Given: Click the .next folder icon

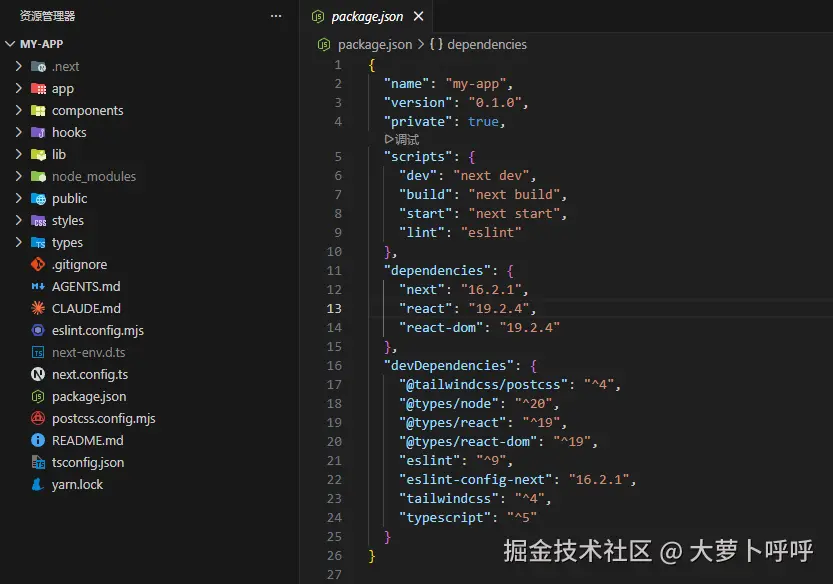Looking at the screenshot, I should tap(38, 66).
